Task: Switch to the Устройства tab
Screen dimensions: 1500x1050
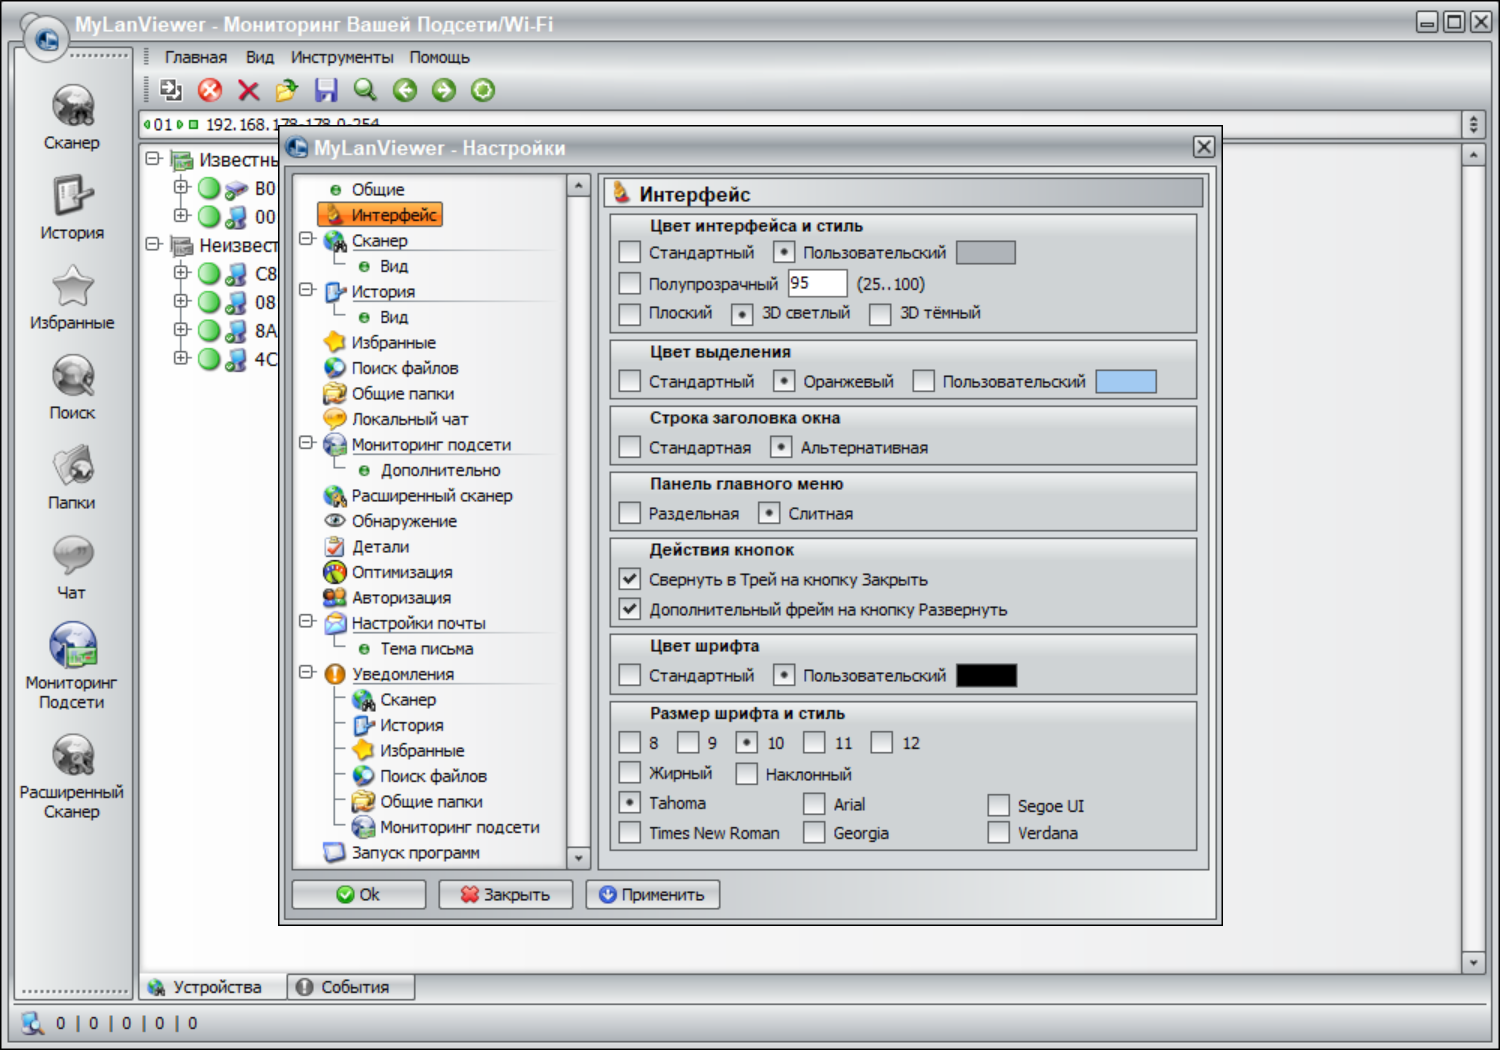Action: [x=213, y=987]
